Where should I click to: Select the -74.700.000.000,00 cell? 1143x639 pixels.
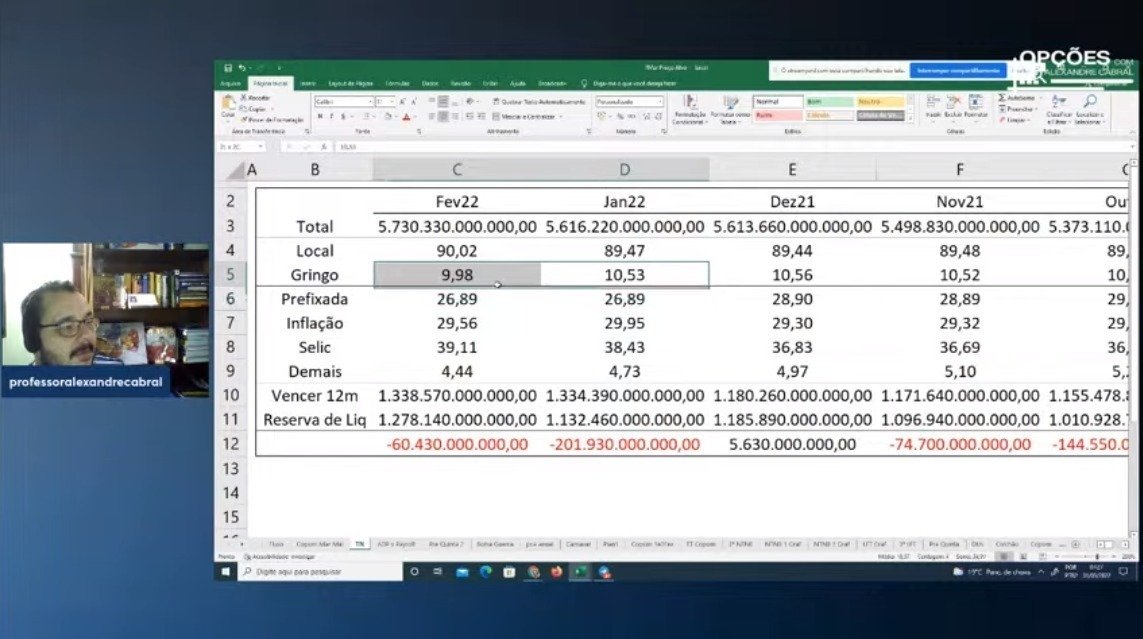coord(960,444)
